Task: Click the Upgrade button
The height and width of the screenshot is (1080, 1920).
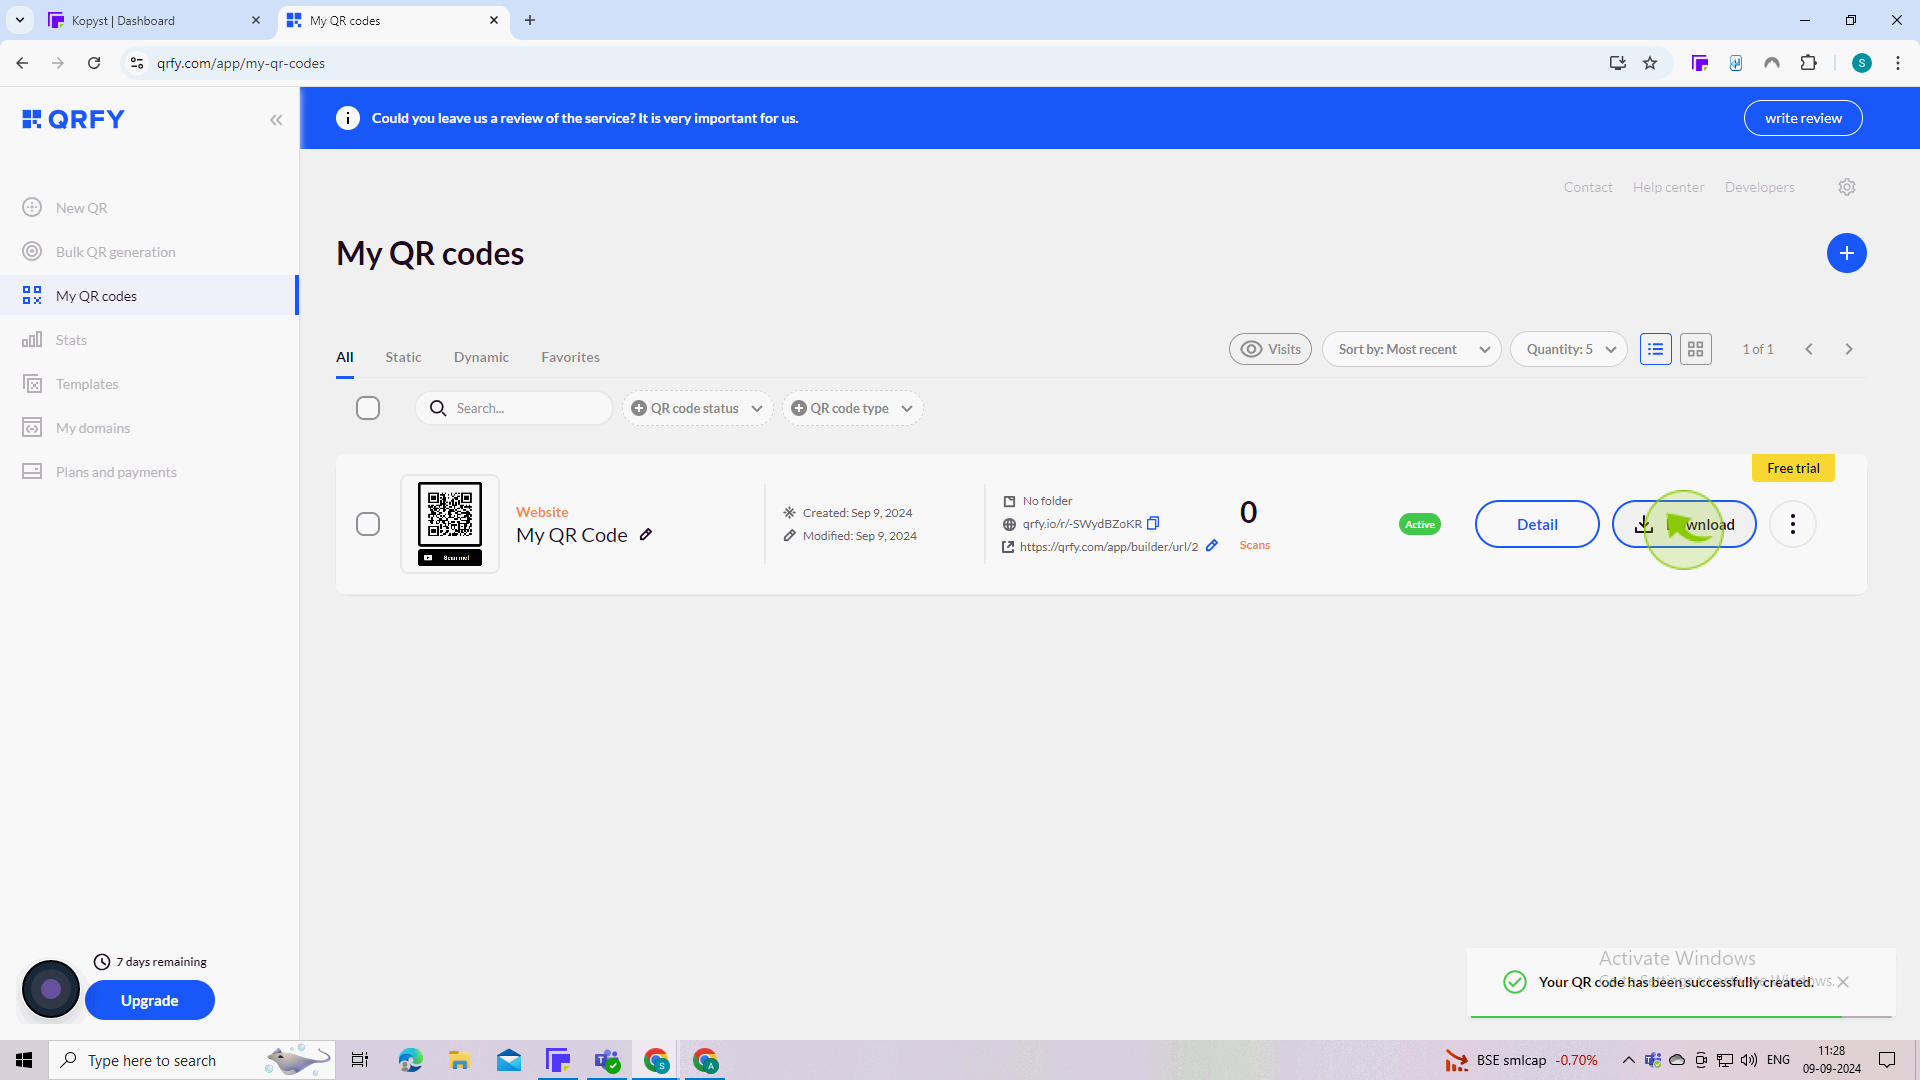Action: pyautogui.click(x=150, y=1000)
